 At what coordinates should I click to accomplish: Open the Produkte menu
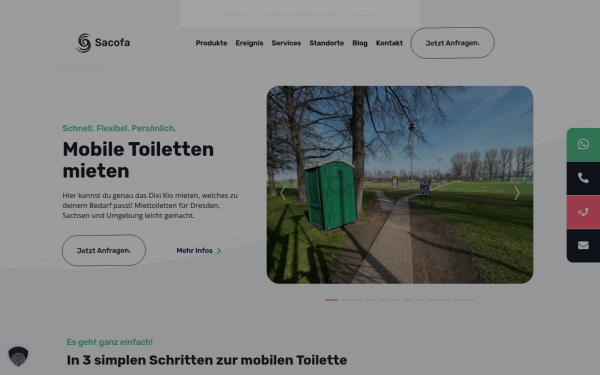click(x=211, y=43)
